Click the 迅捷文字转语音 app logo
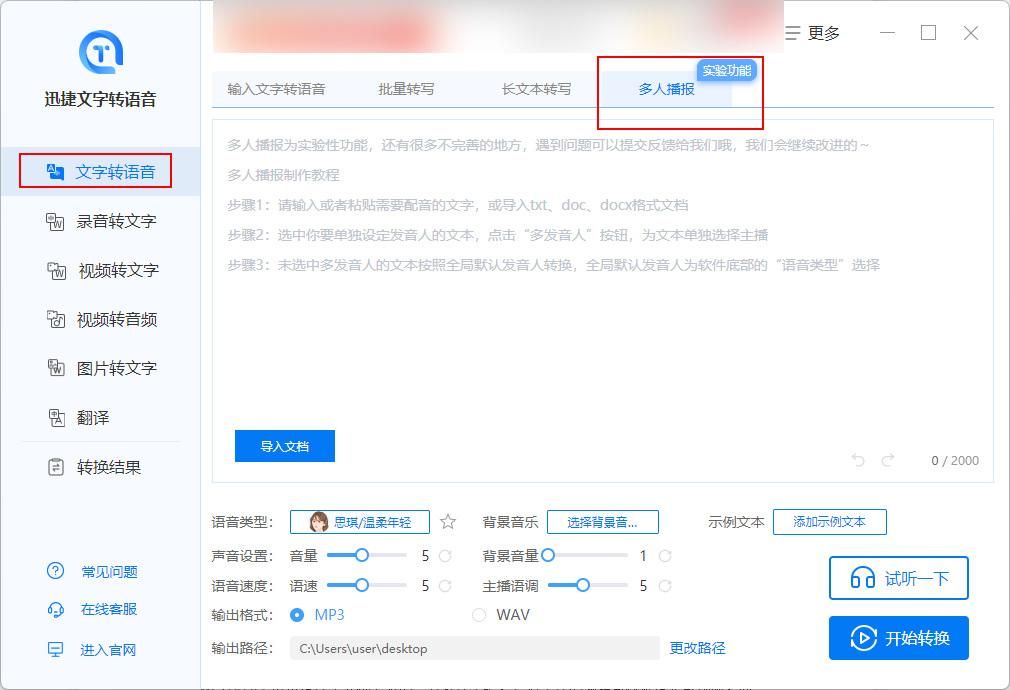The image size is (1010, 690). [x=100, y=52]
